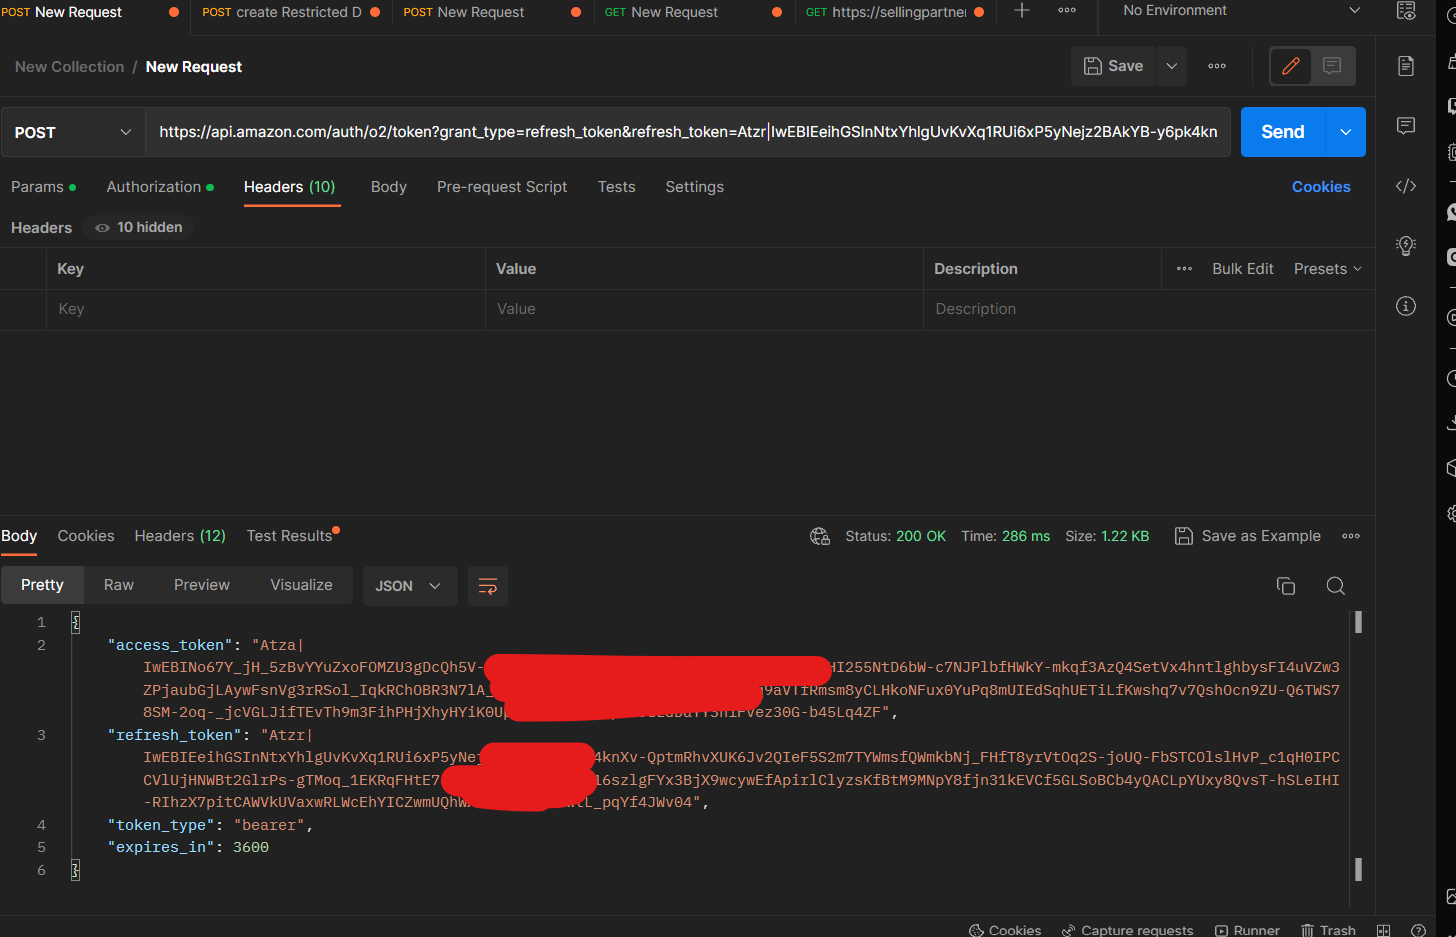Viewport: 1456px width, 937px height.
Task: Open the request documentation panel
Action: pos(1406,66)
